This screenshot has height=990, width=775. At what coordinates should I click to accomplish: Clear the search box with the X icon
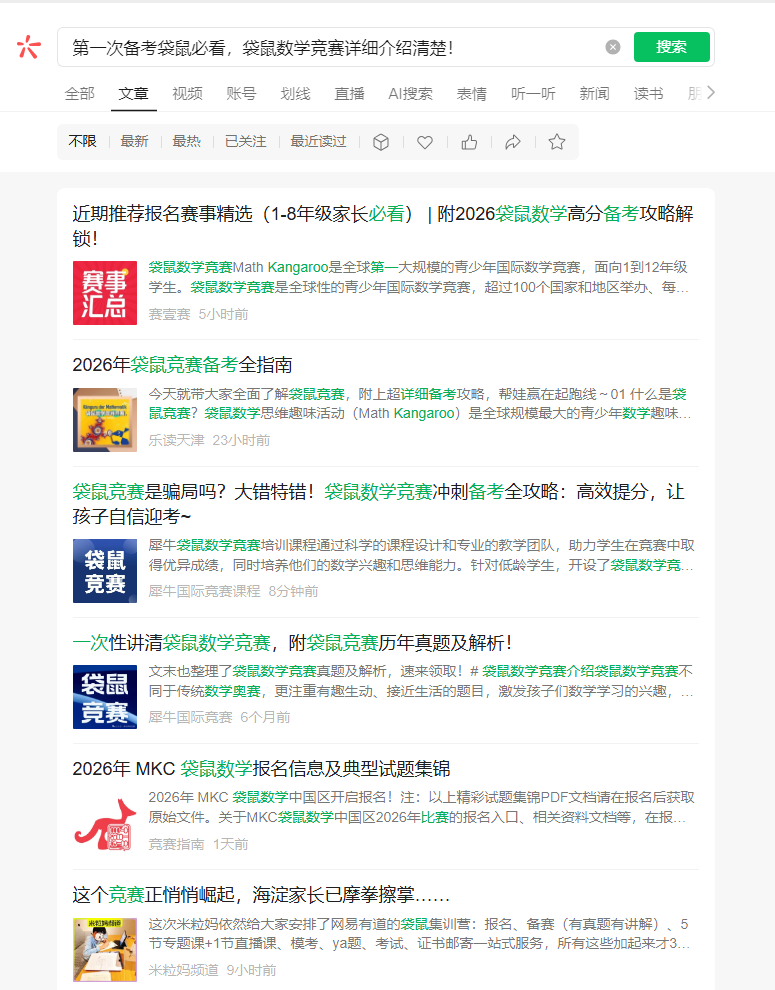tap(613, 47)
